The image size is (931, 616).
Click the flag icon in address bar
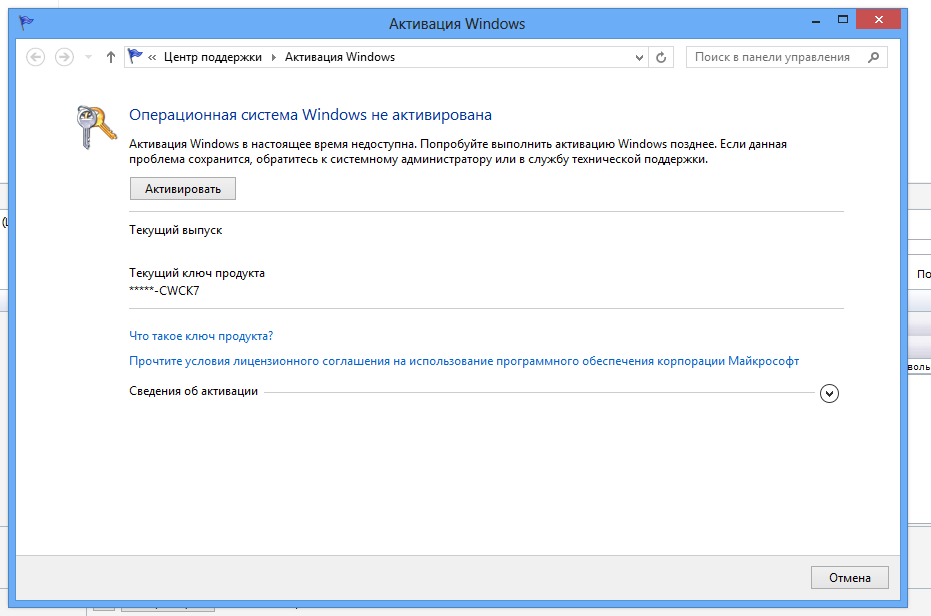[x=136, y=58]
